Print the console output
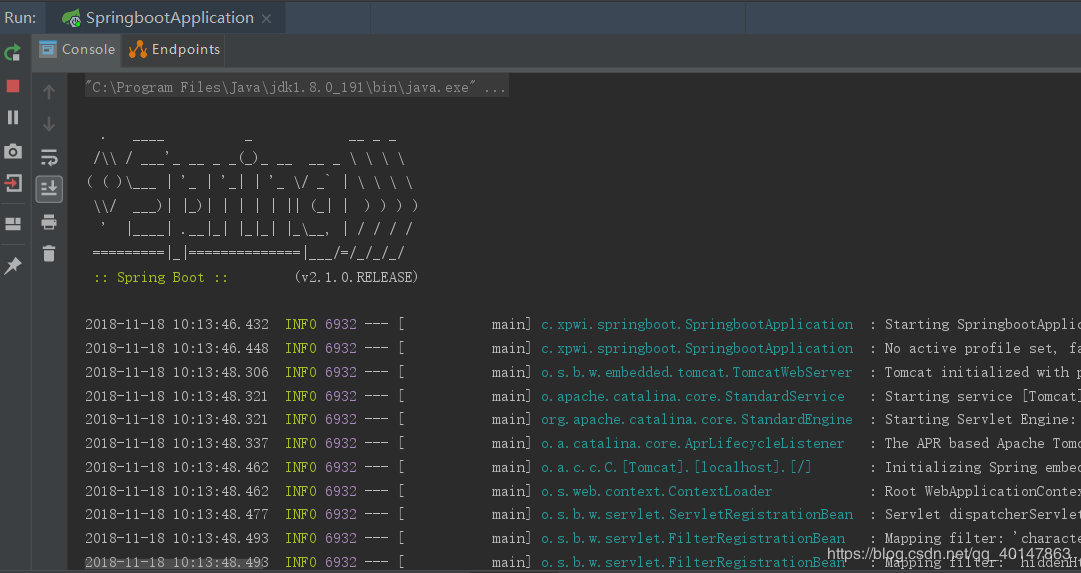Screen dimensions: 1081x573 click(49, 222)
